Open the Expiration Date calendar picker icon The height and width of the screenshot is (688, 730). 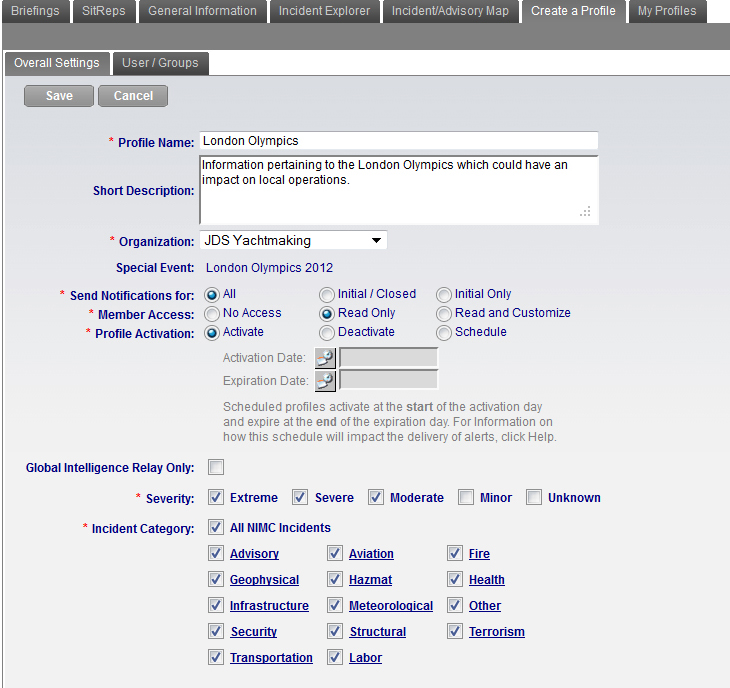(325, 380)
